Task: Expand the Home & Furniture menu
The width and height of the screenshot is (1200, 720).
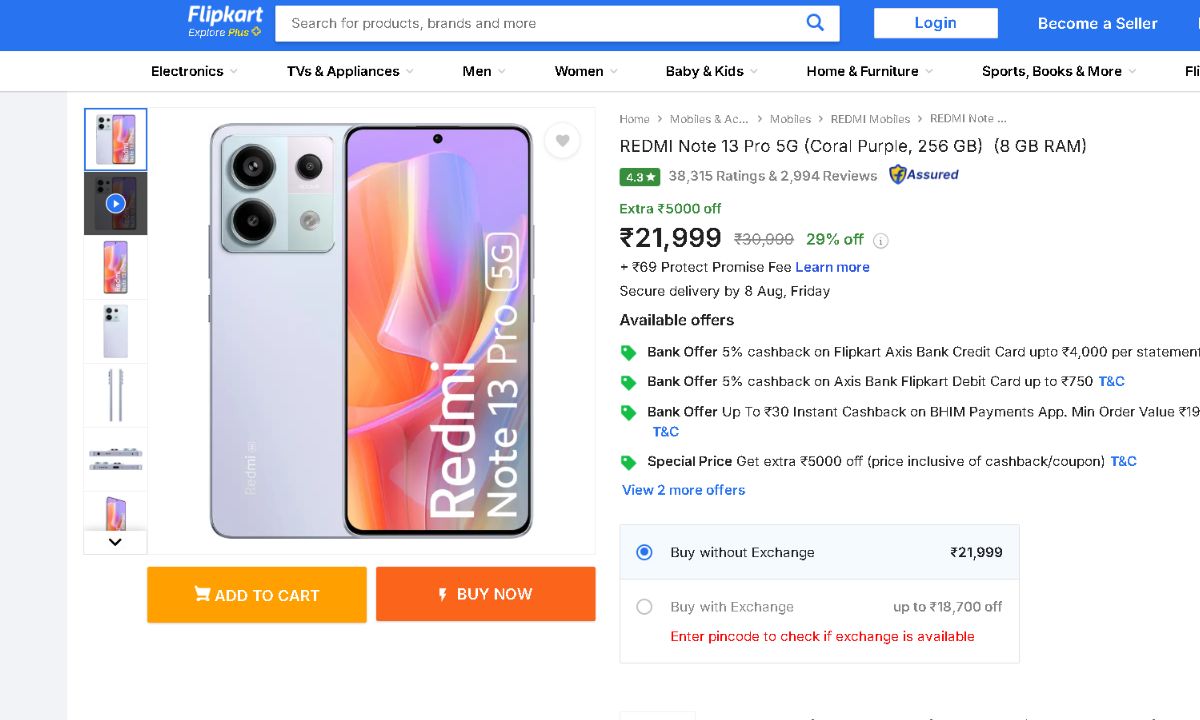Action: pos(869,71)
